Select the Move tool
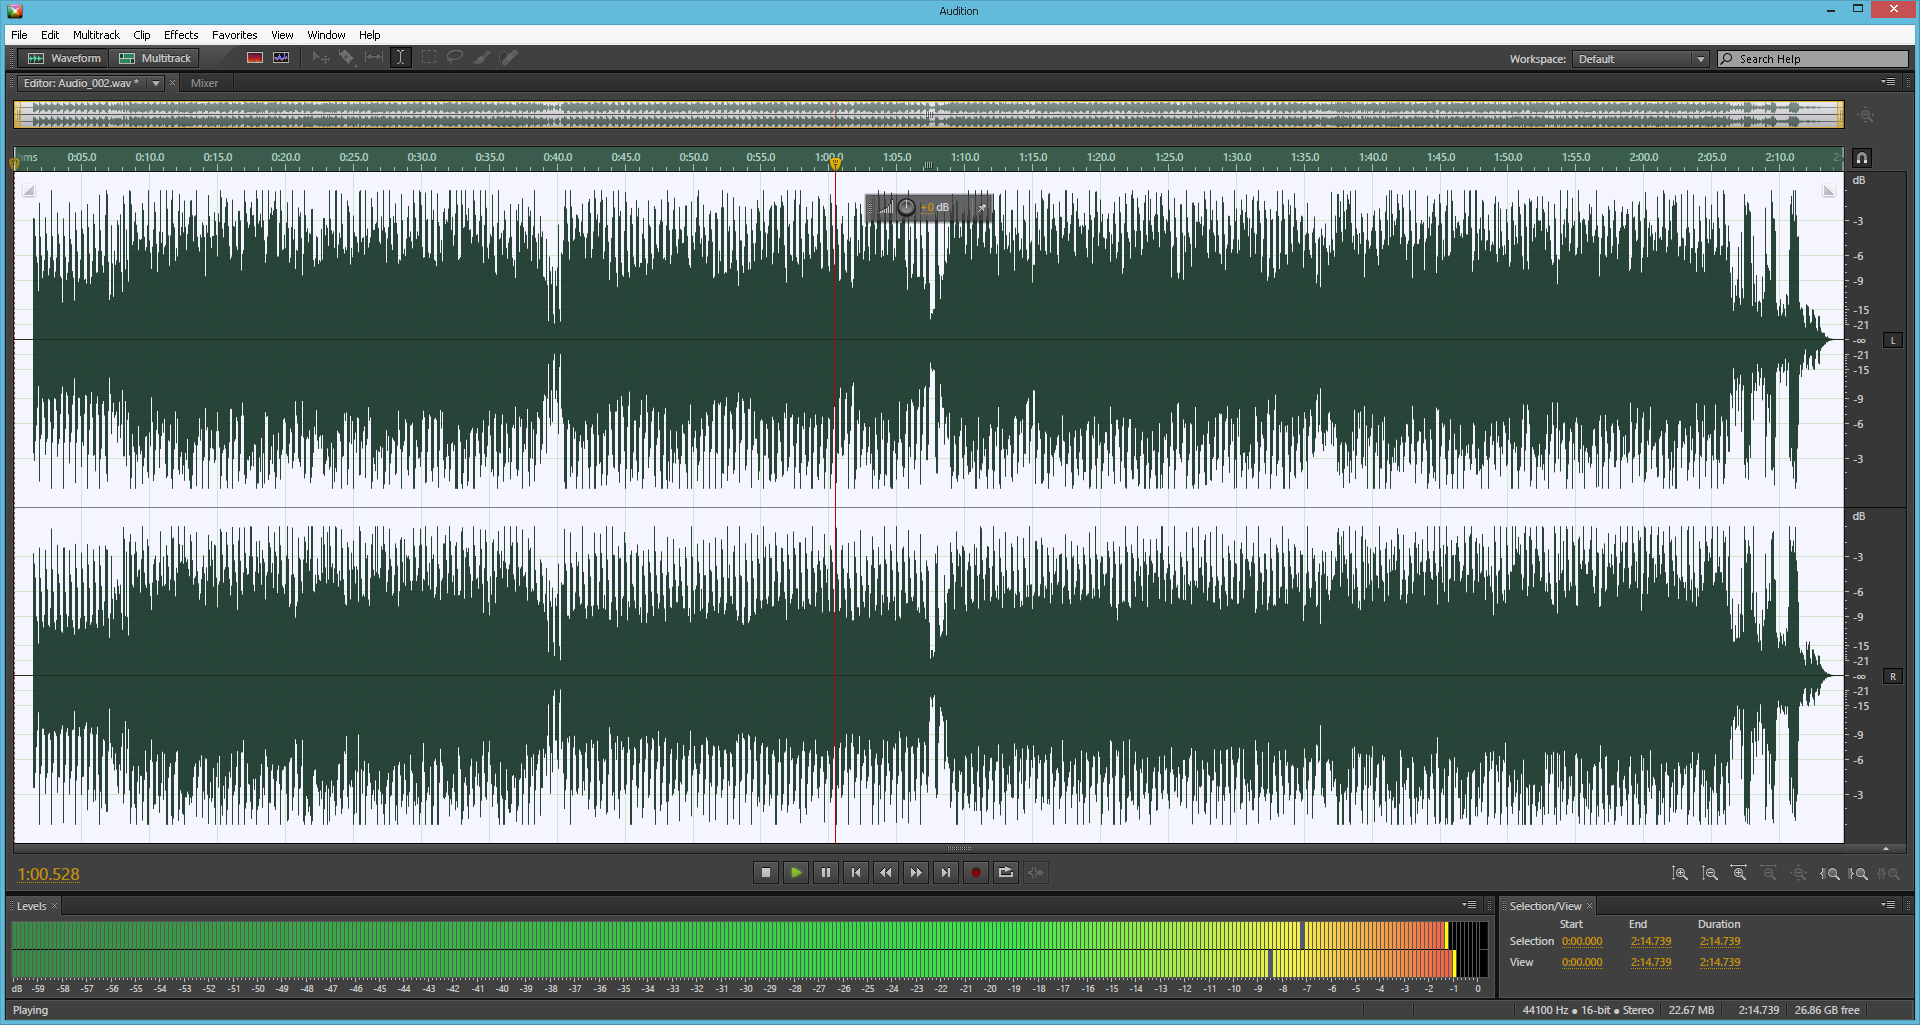 (321, 58)
